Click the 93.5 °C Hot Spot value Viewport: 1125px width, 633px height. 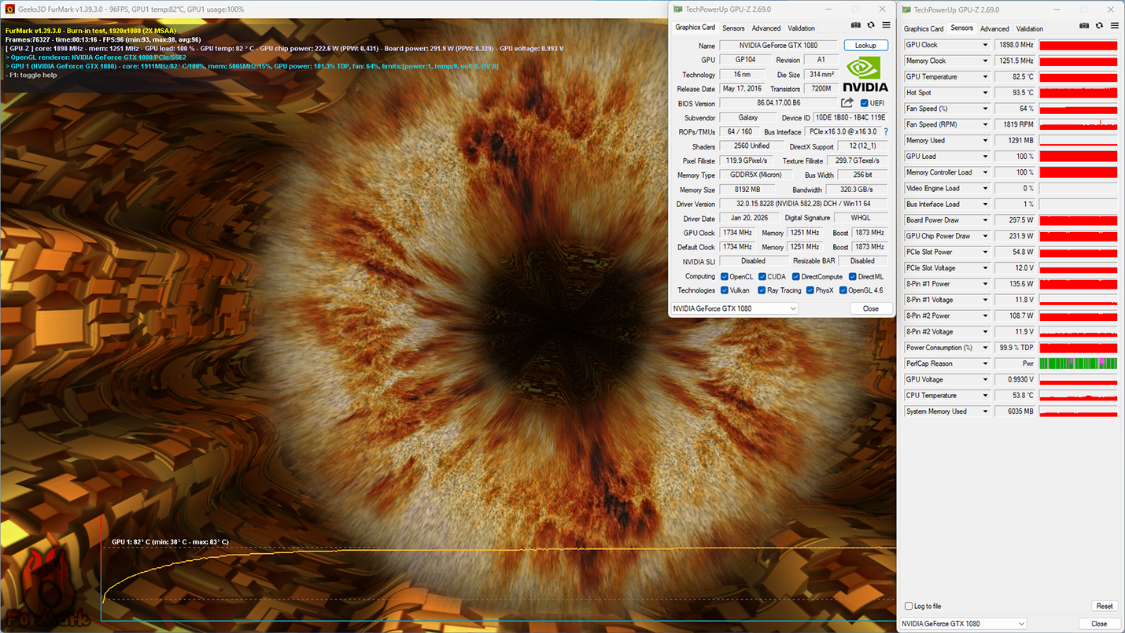[x=1015, y=93]
